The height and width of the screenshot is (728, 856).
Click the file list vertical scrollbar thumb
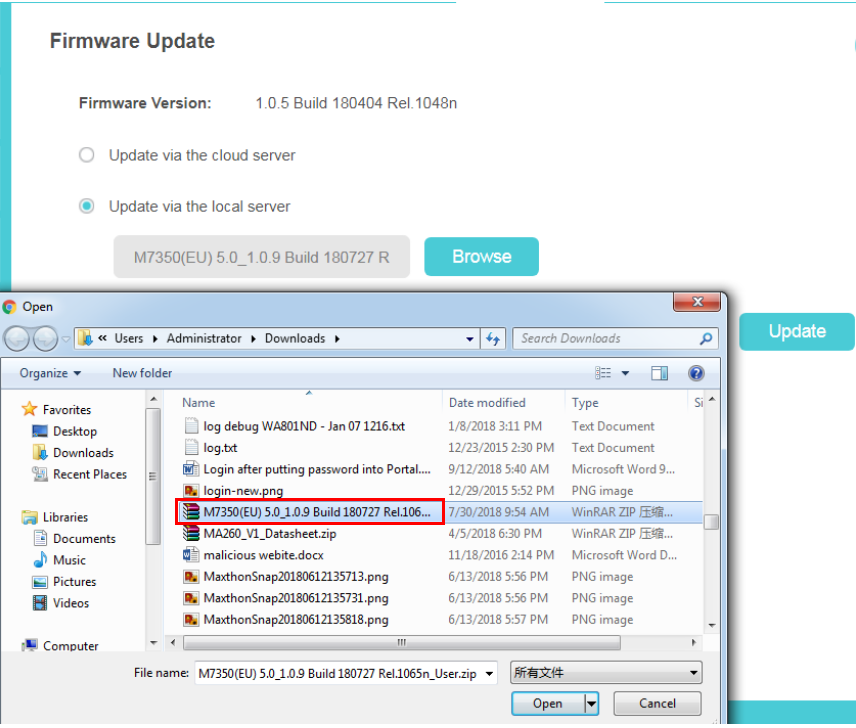(x=711, y=522)
